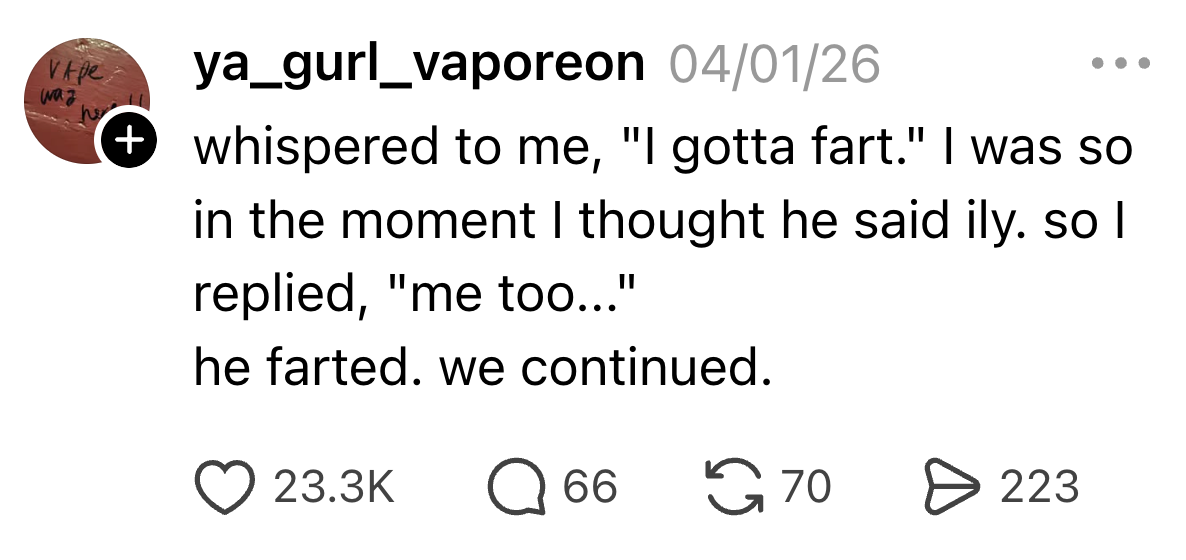The image size is (1186, 560).
Task: Click the ya_gurl_vaporeon username
Action: (x=419, y=65)
